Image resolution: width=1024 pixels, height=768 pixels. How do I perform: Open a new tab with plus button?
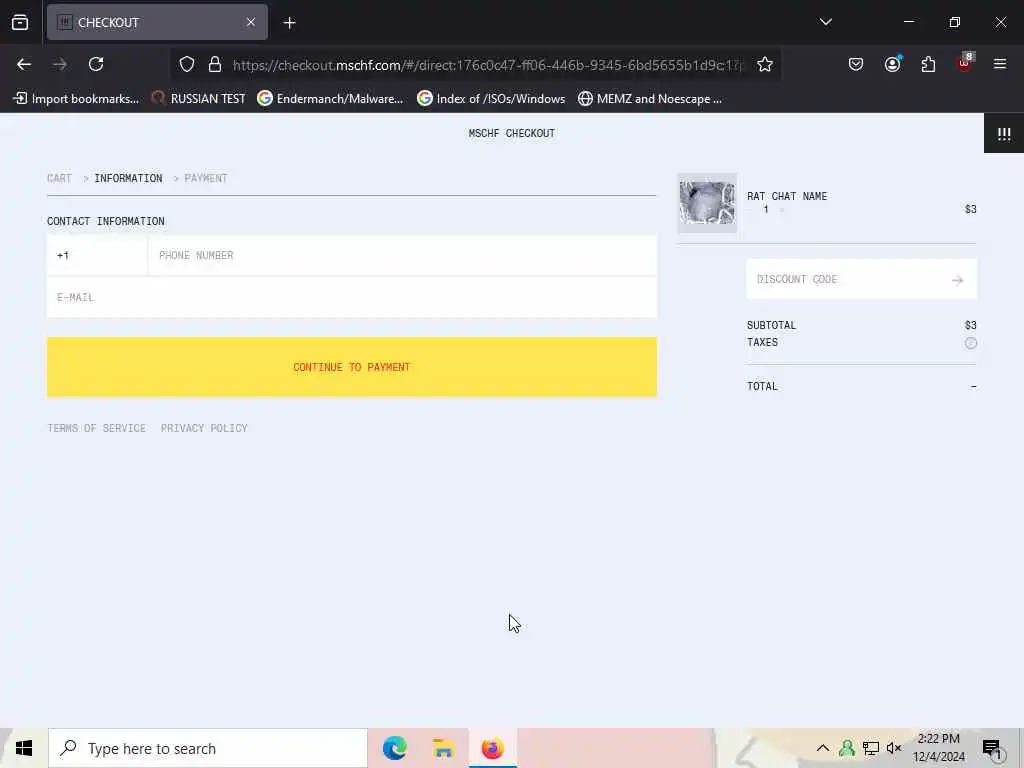pos(289,23)
